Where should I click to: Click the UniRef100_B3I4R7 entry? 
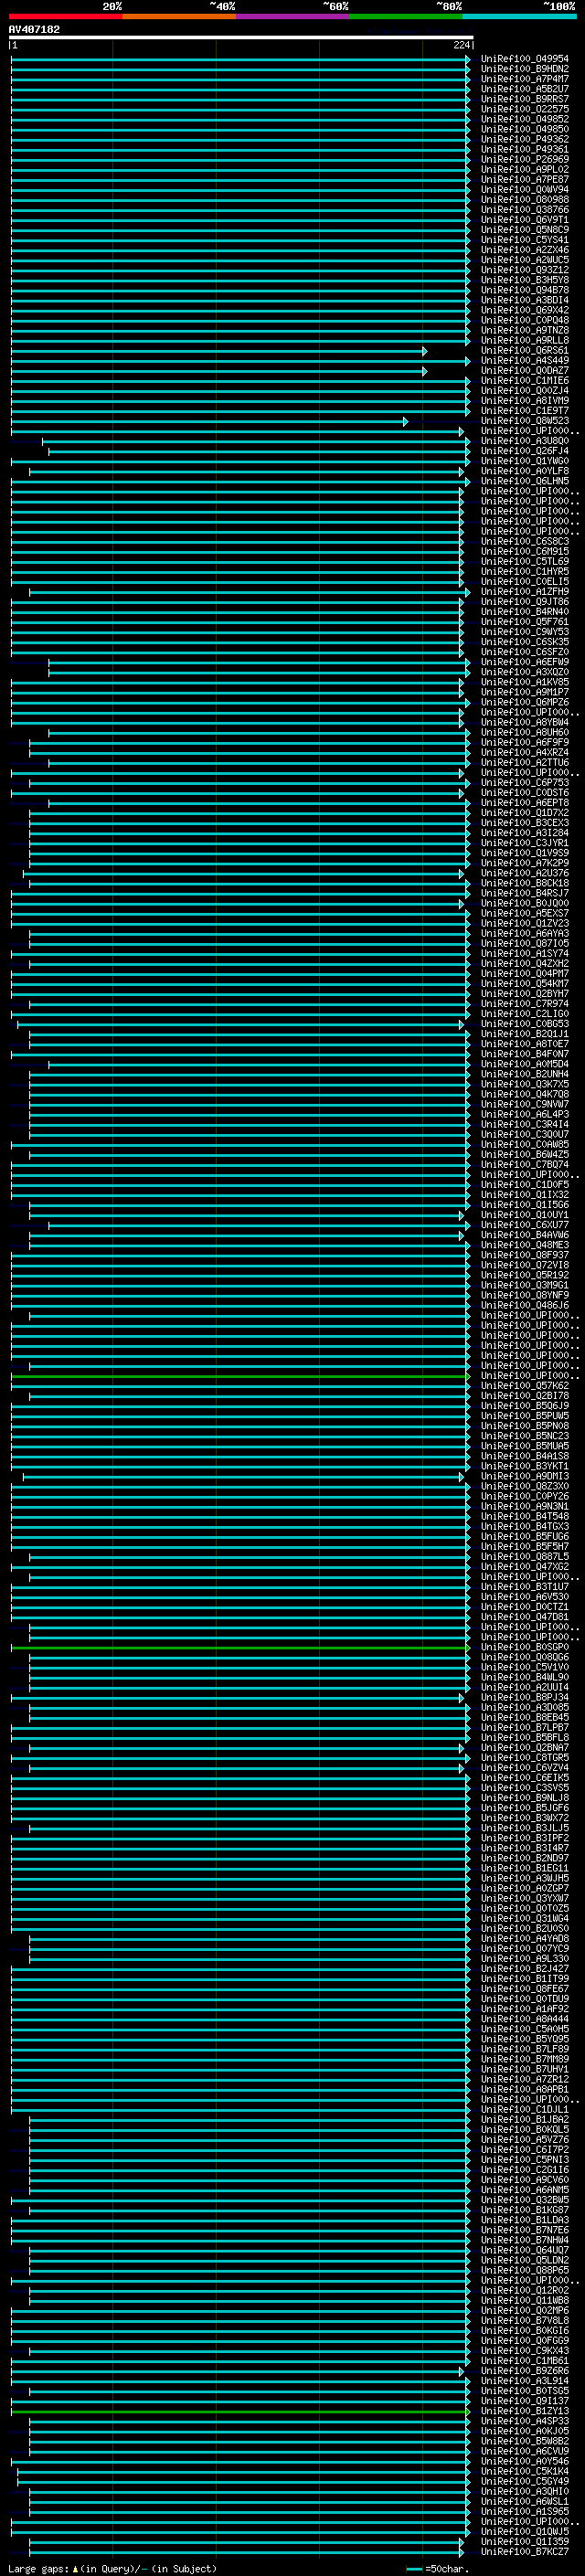(524, 1848)
